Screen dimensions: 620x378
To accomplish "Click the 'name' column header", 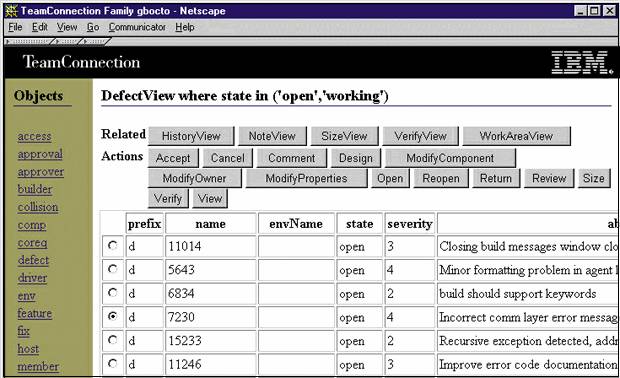I will point(210,224).
